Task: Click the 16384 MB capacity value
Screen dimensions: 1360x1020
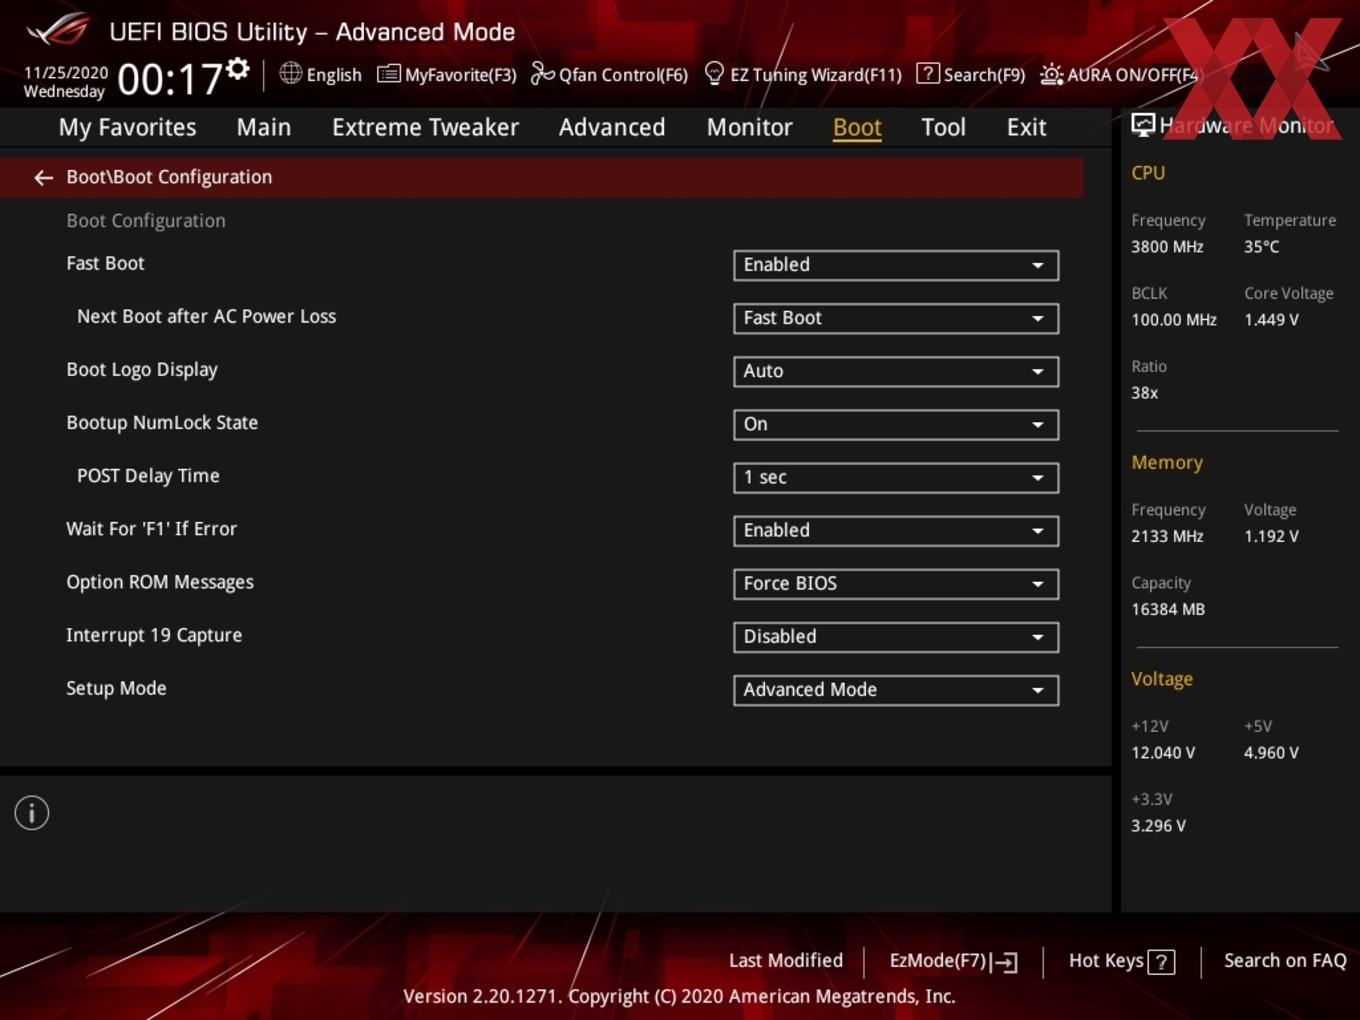Action: pos(1168,609)
